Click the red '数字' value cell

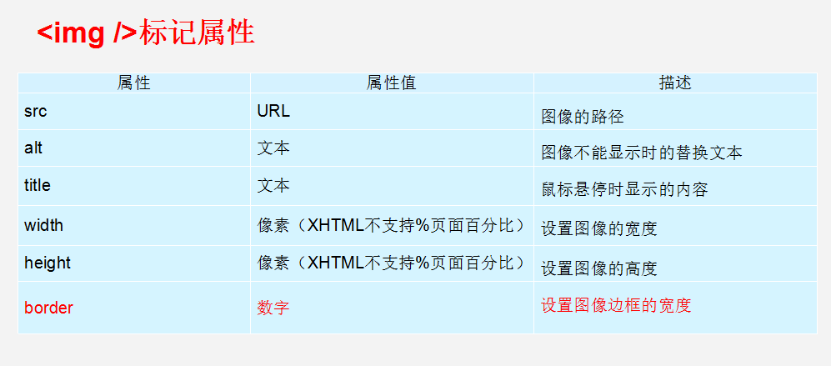click(392, 308)
